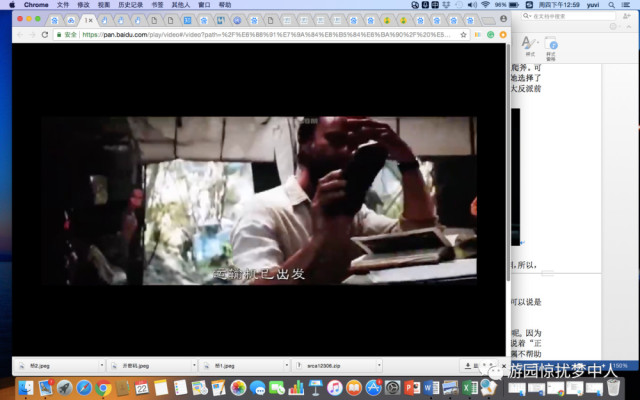Open Calendar from the Dock
640x400 pixels.
click(x=142, y=387)
